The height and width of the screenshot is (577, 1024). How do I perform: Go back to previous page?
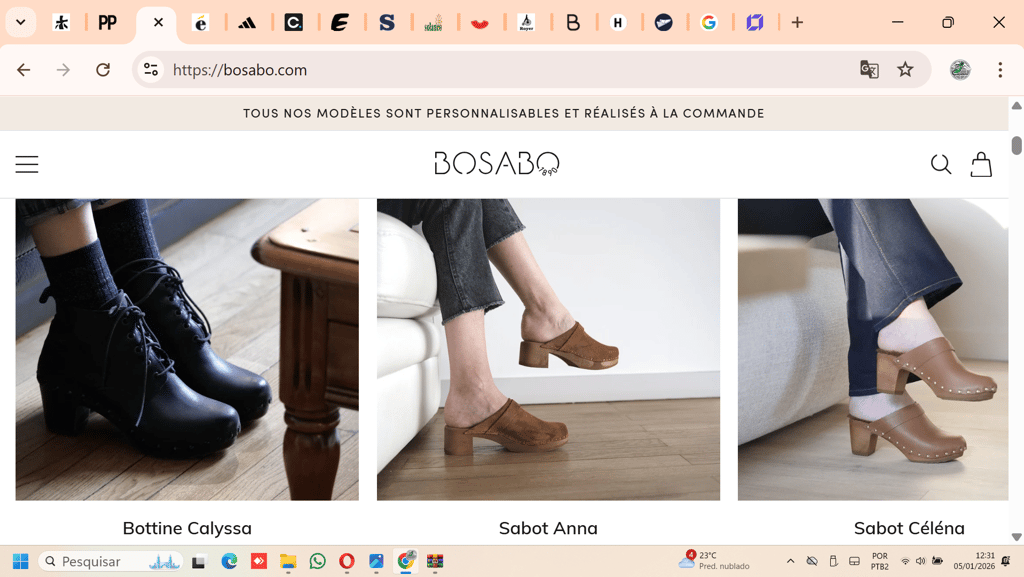(x=24, y=70)
